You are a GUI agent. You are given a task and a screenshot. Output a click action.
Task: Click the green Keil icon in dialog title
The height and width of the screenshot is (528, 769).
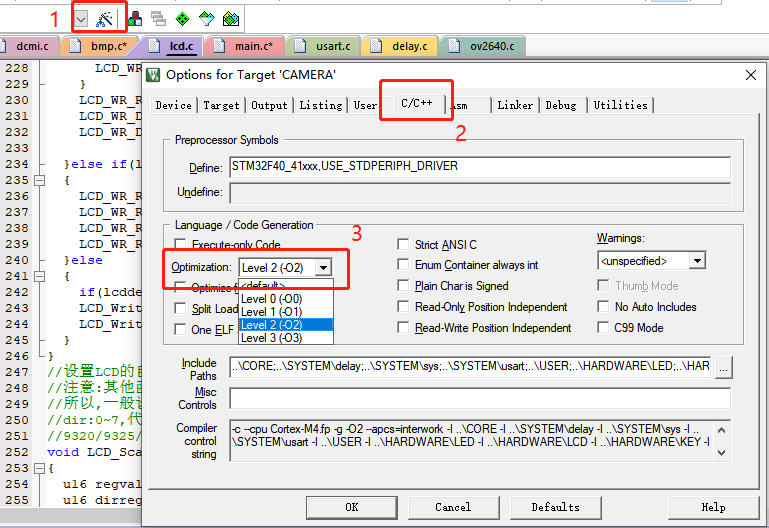(154, 75)
